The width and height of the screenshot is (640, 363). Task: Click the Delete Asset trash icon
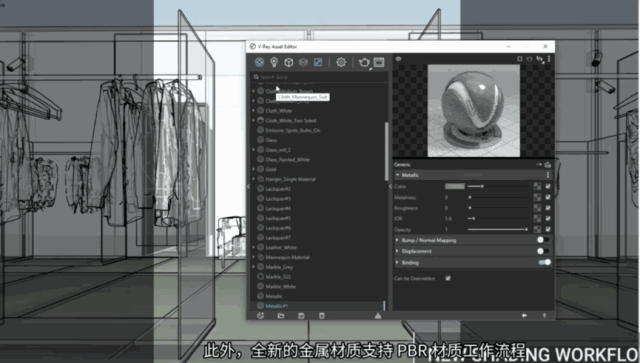[322, 316]
